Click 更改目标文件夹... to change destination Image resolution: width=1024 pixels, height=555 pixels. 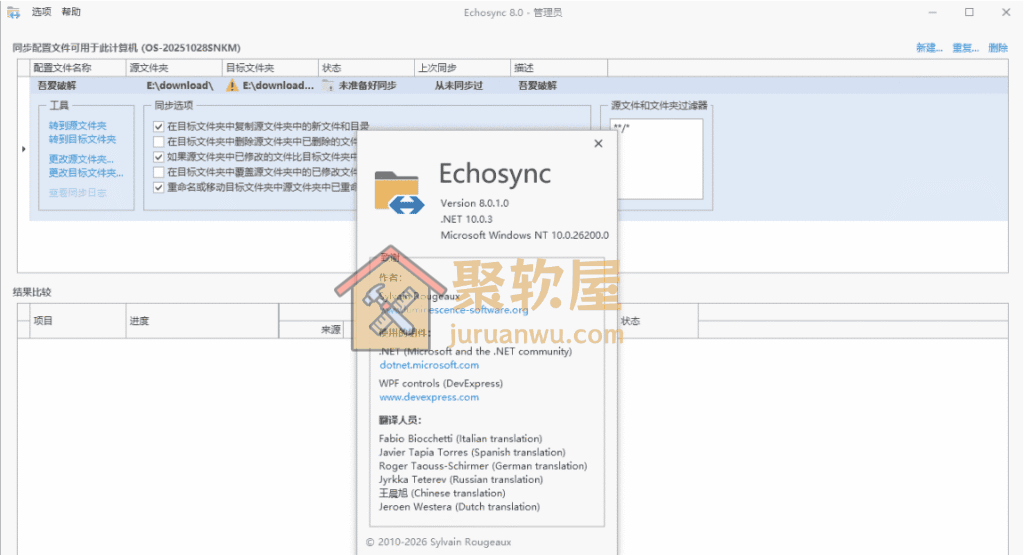coord(86,172)
